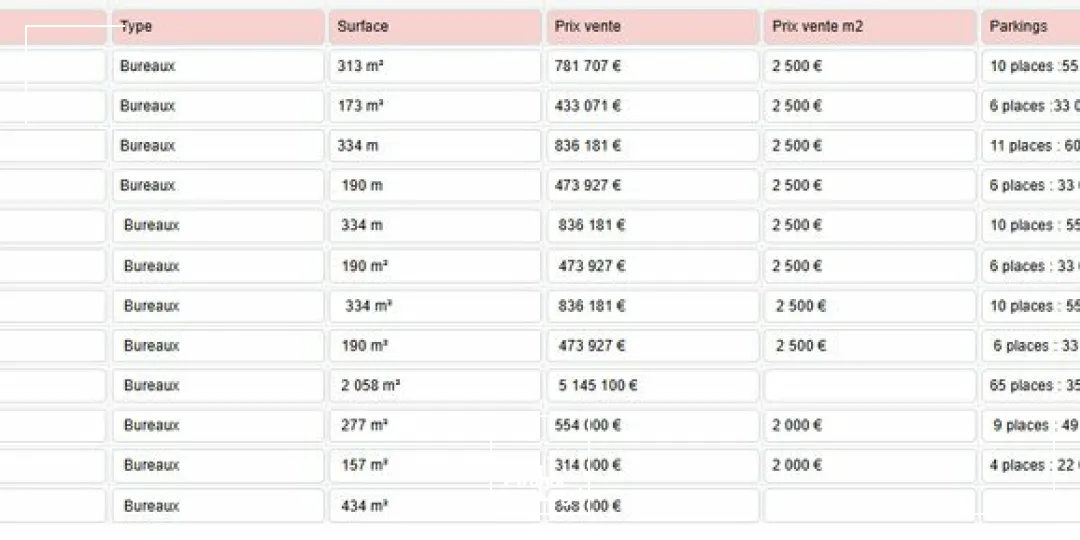This screenshot has height=540, width=1080.
Task: Select the 11 places parking cell
Action: point(1031,146)
